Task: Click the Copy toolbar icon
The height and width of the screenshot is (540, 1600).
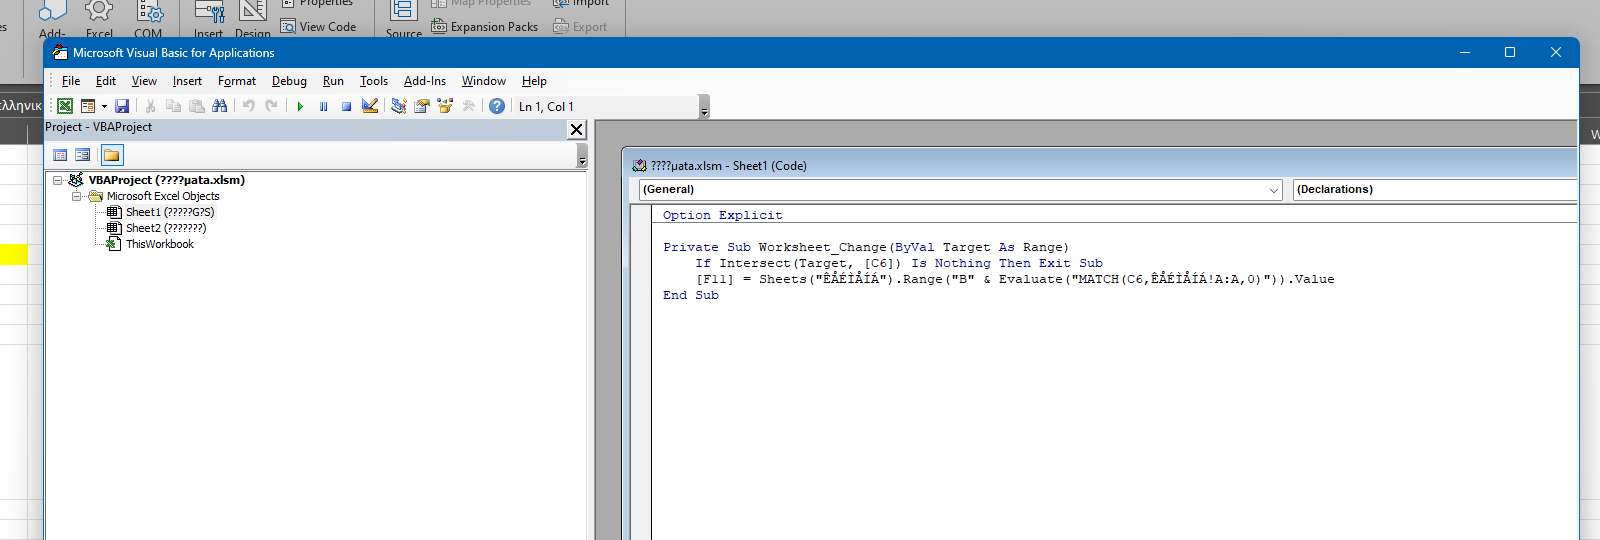Action: click(173, 106)
